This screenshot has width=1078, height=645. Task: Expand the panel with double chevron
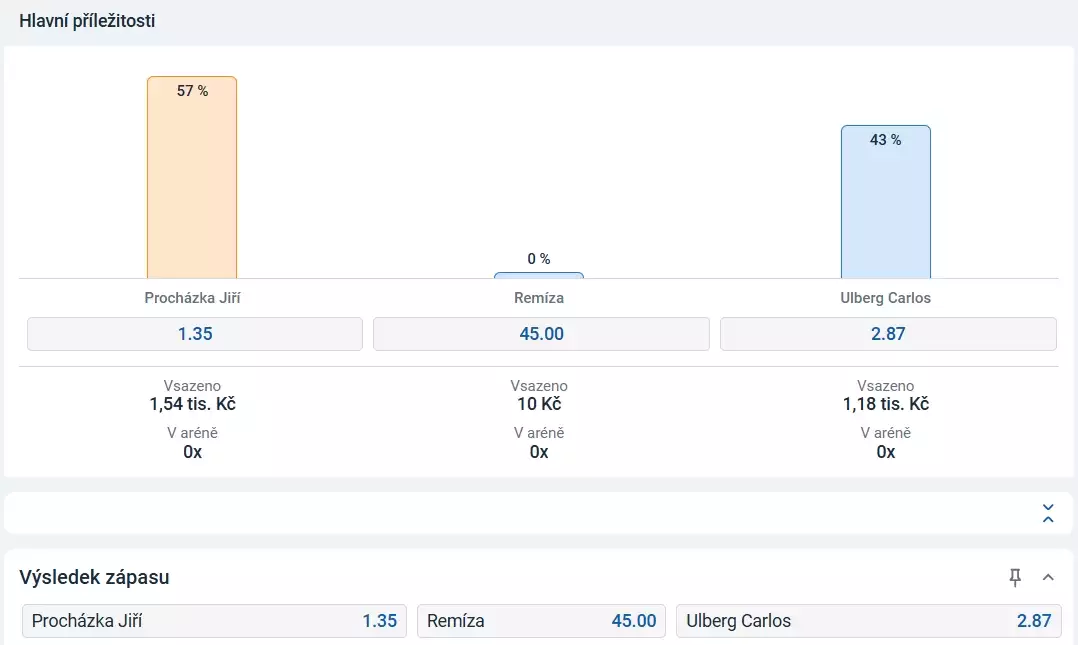coord(1048,513)
